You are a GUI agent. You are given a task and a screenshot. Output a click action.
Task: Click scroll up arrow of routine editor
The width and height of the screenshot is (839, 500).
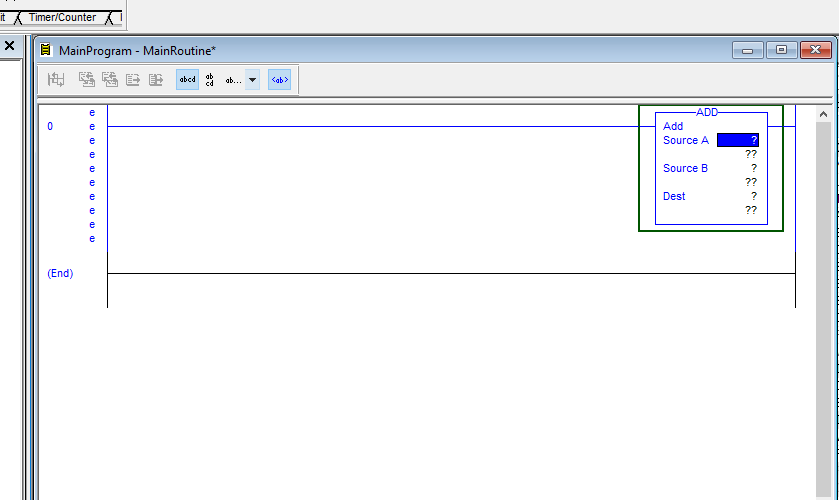[823, 114]
